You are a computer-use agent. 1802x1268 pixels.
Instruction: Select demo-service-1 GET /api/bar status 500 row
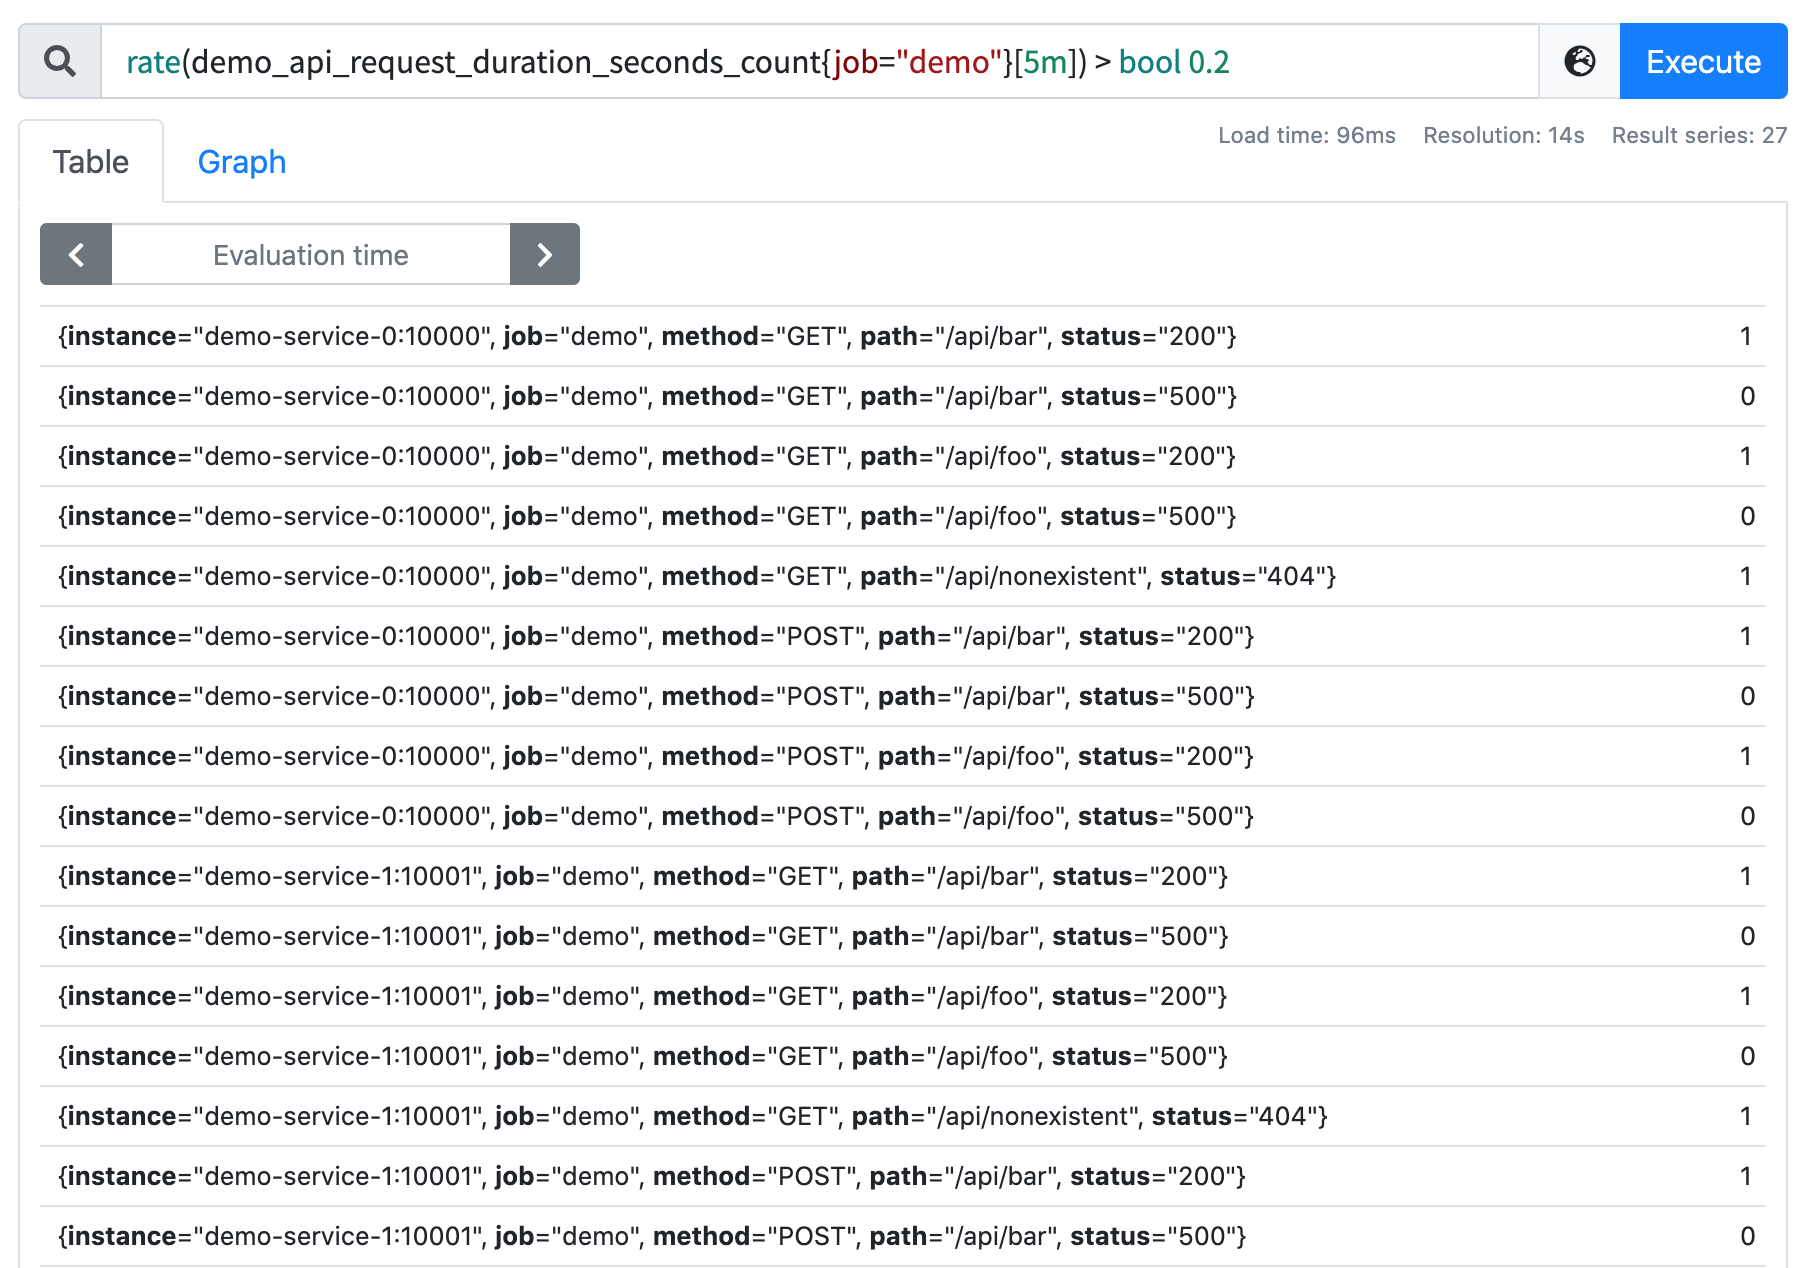coord(903,936)
